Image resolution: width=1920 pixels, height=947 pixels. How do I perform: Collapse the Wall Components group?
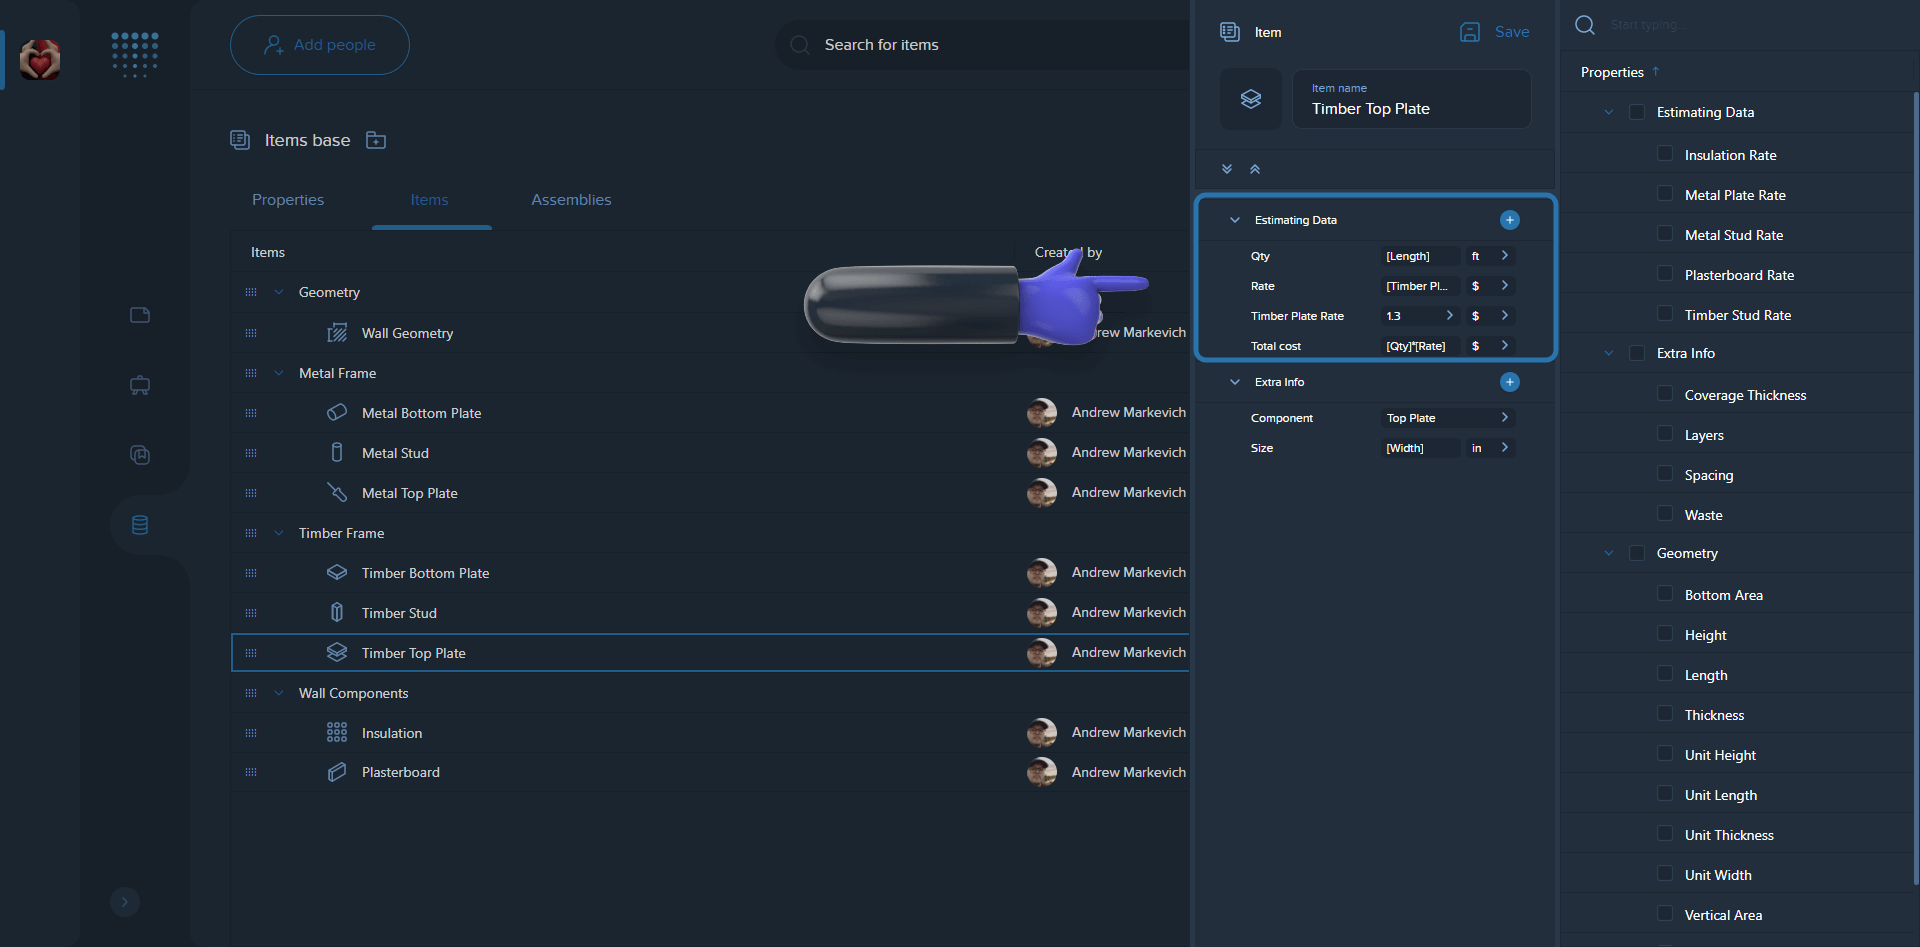279,693
